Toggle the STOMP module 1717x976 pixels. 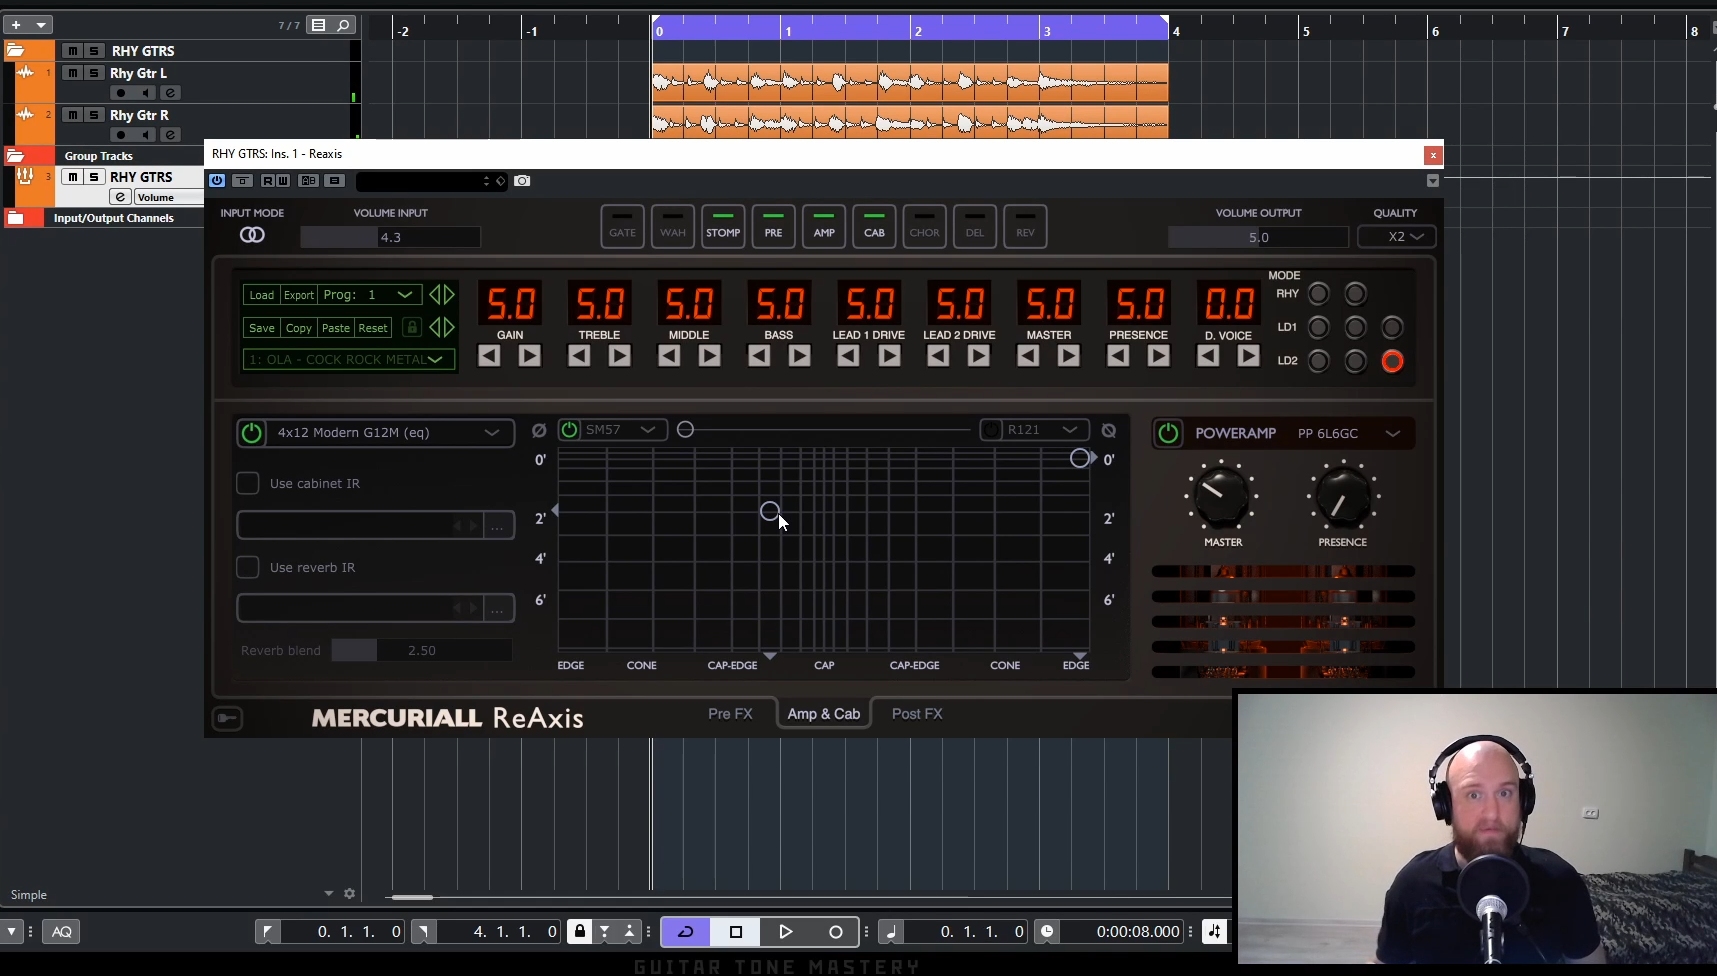pyautogui.click(x=723, y=226)
